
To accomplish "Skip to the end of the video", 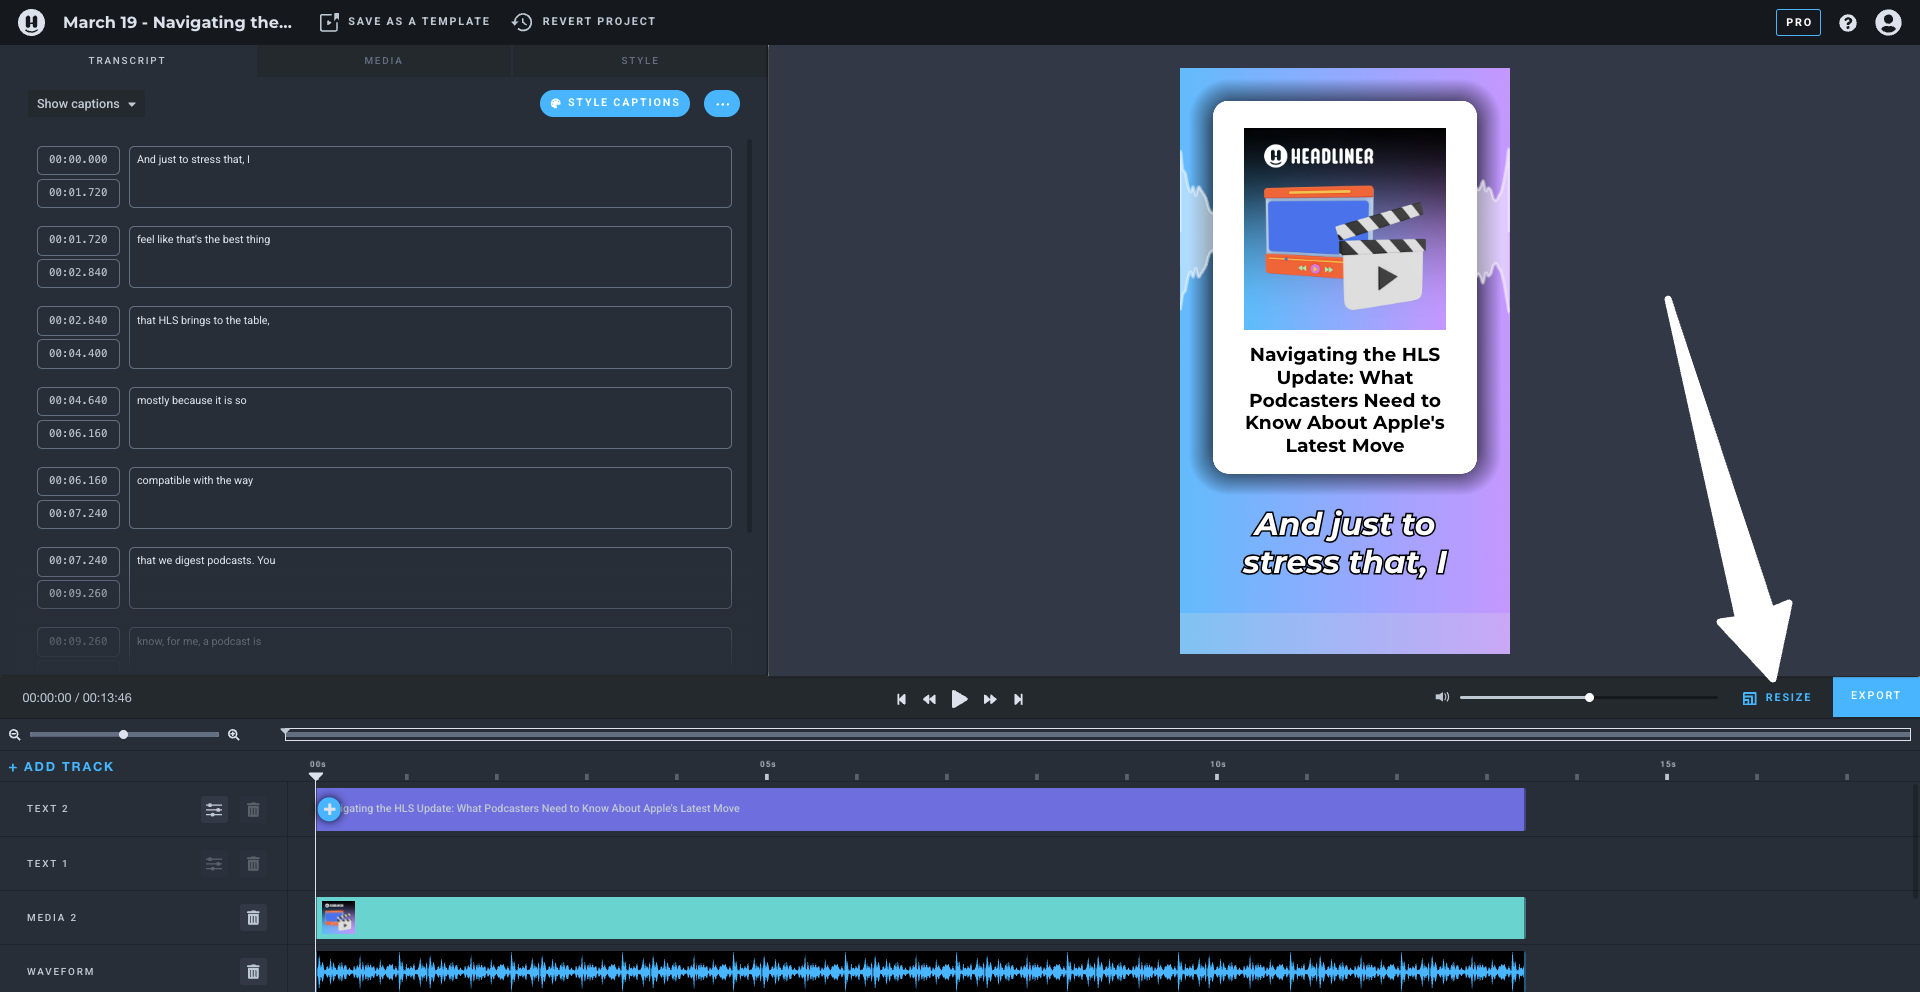I will [x=1018, y=699].
